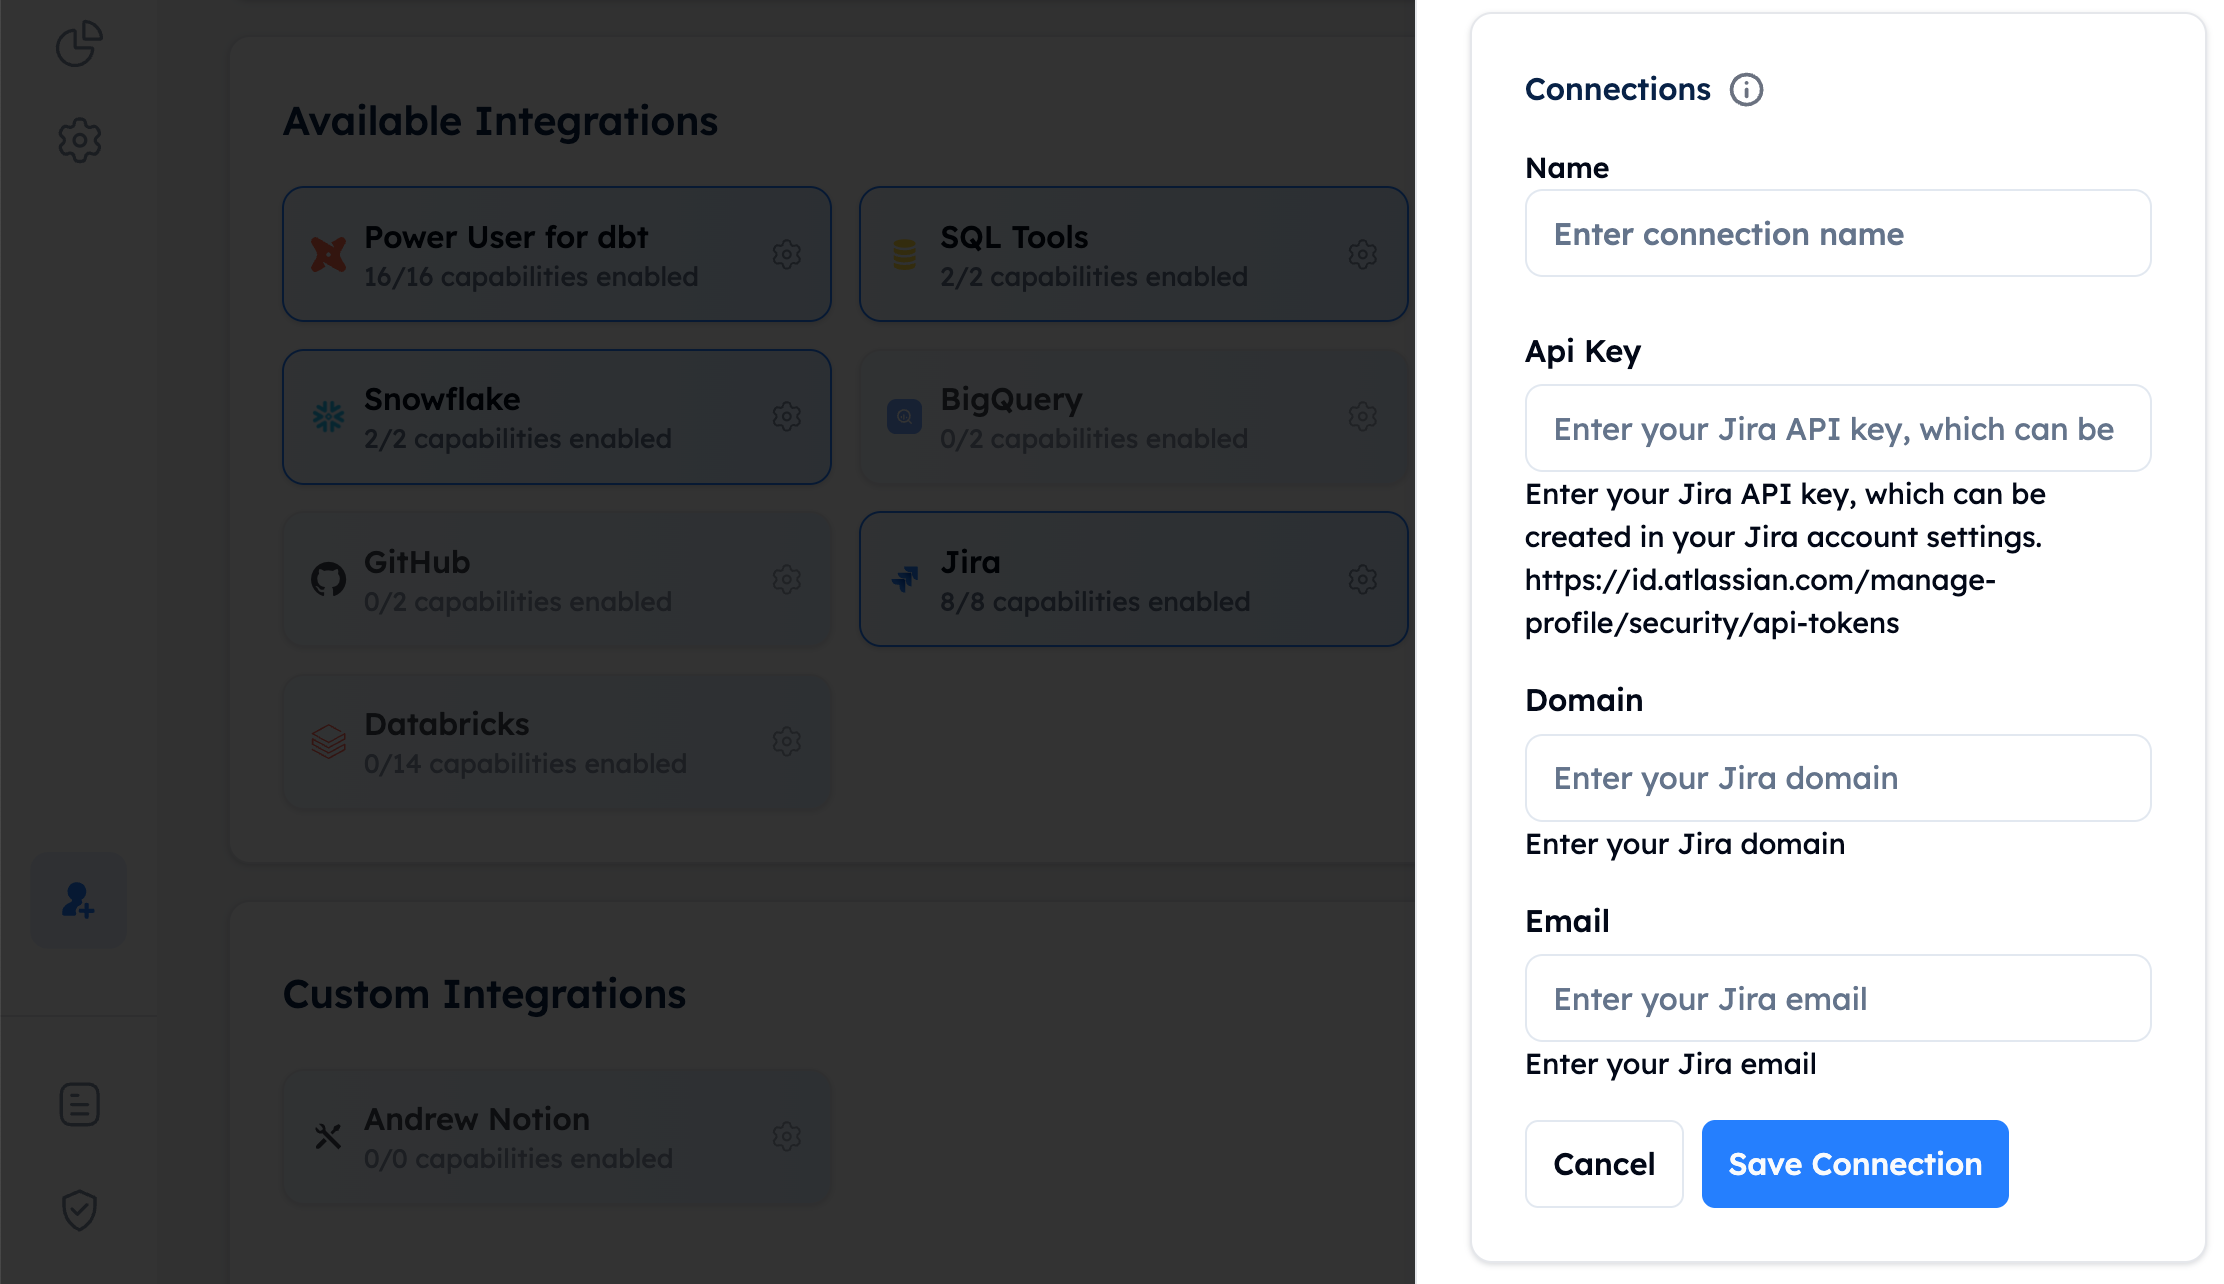Click the Databricks logo icon

328,741
